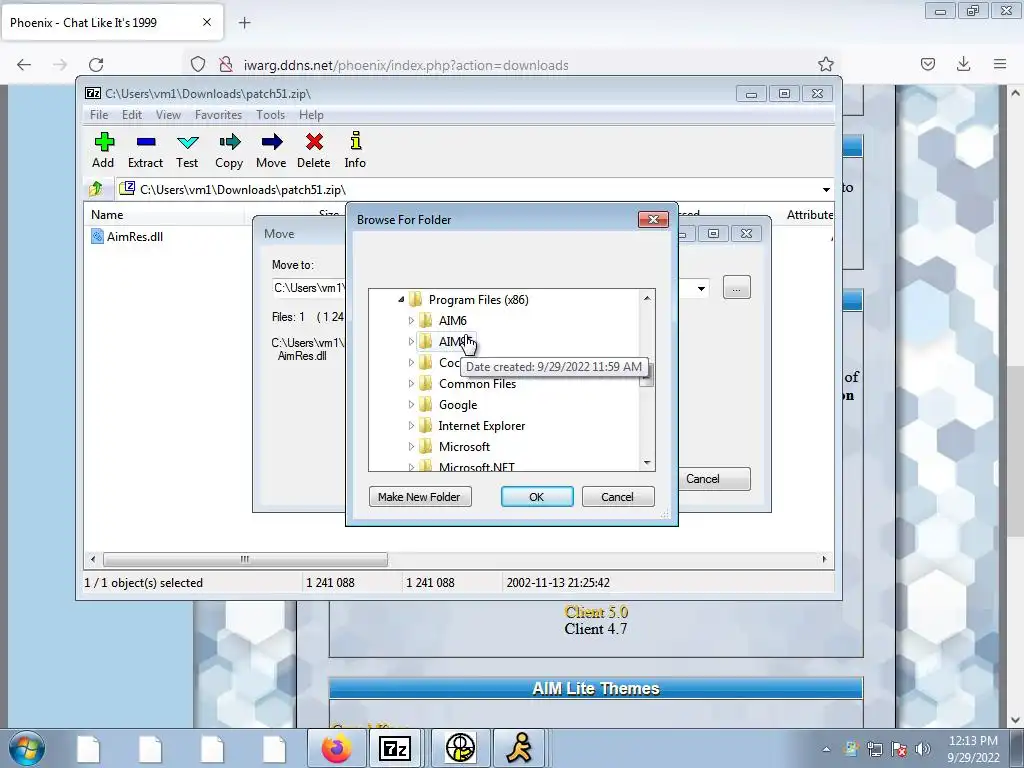This screenshot has width=1024, height=768.
Task: Open Save to Pocket
Action: 928,64
